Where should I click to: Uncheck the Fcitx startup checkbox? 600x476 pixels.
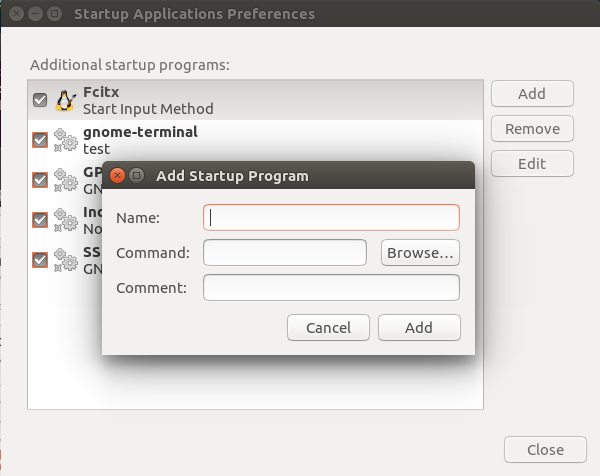(40, 100)
